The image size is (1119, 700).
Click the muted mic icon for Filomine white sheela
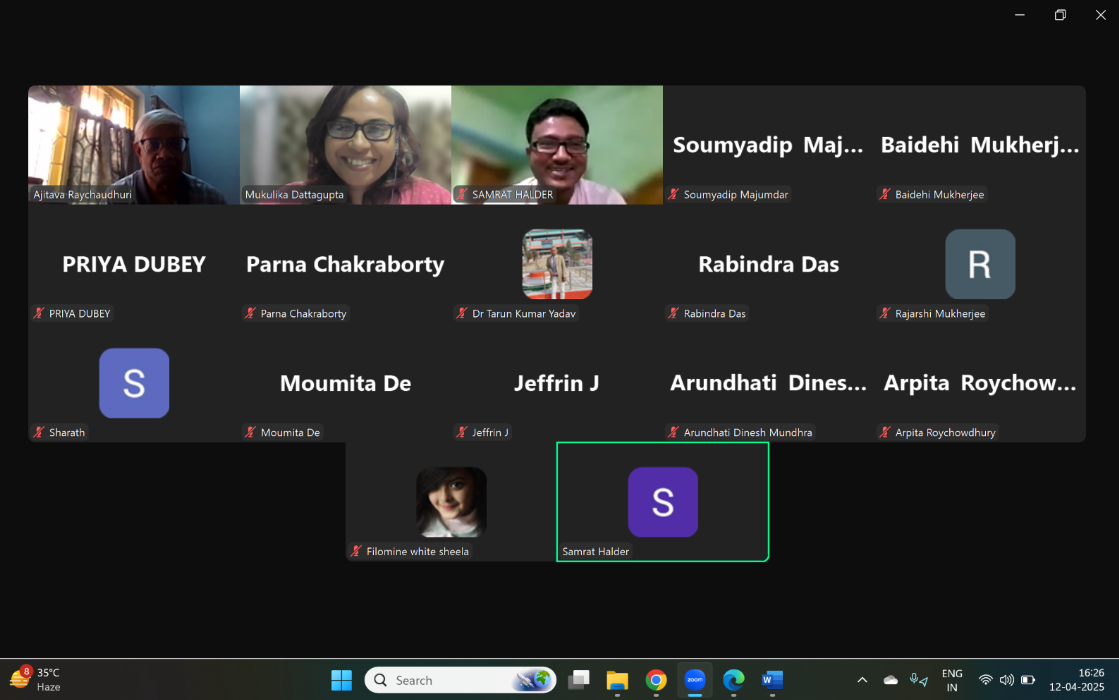(357, 552)
